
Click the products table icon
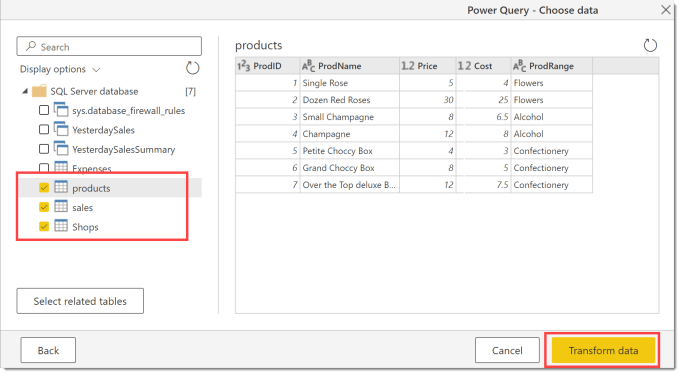61,187
